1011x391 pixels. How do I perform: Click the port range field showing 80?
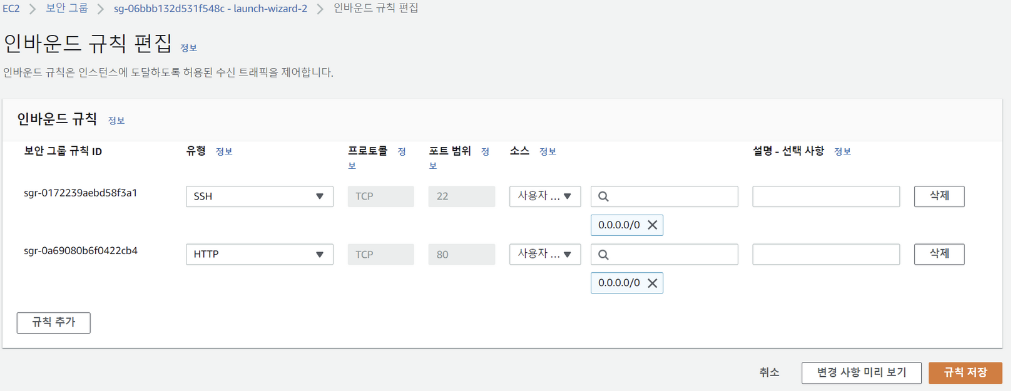[x=462, y=254]
